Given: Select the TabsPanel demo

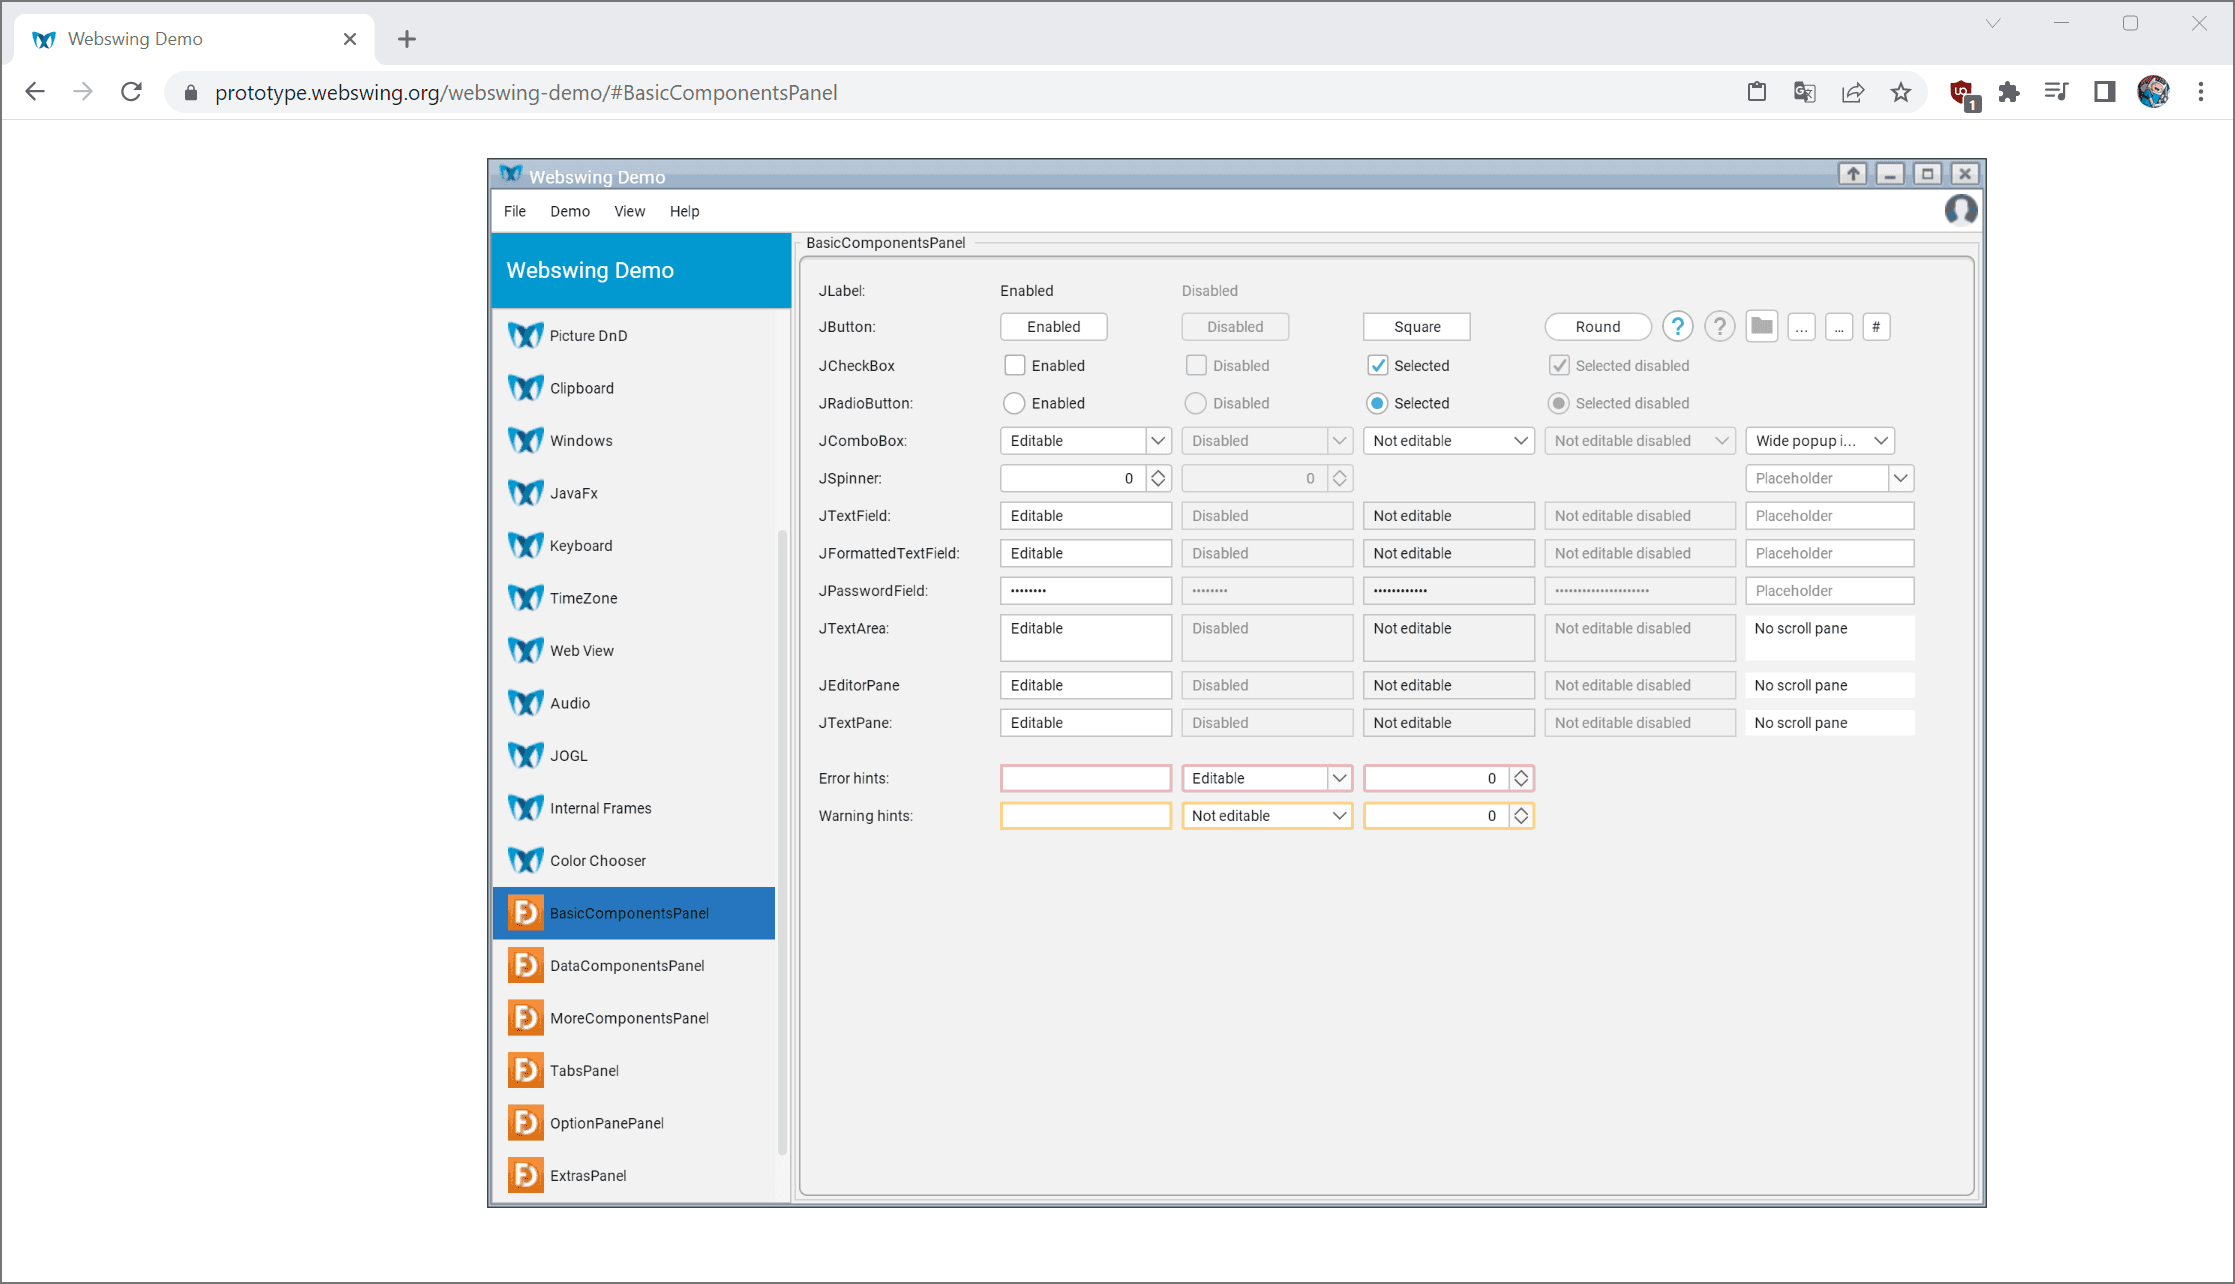Looking at the screenshot, I should click(x=584, y=1070).
